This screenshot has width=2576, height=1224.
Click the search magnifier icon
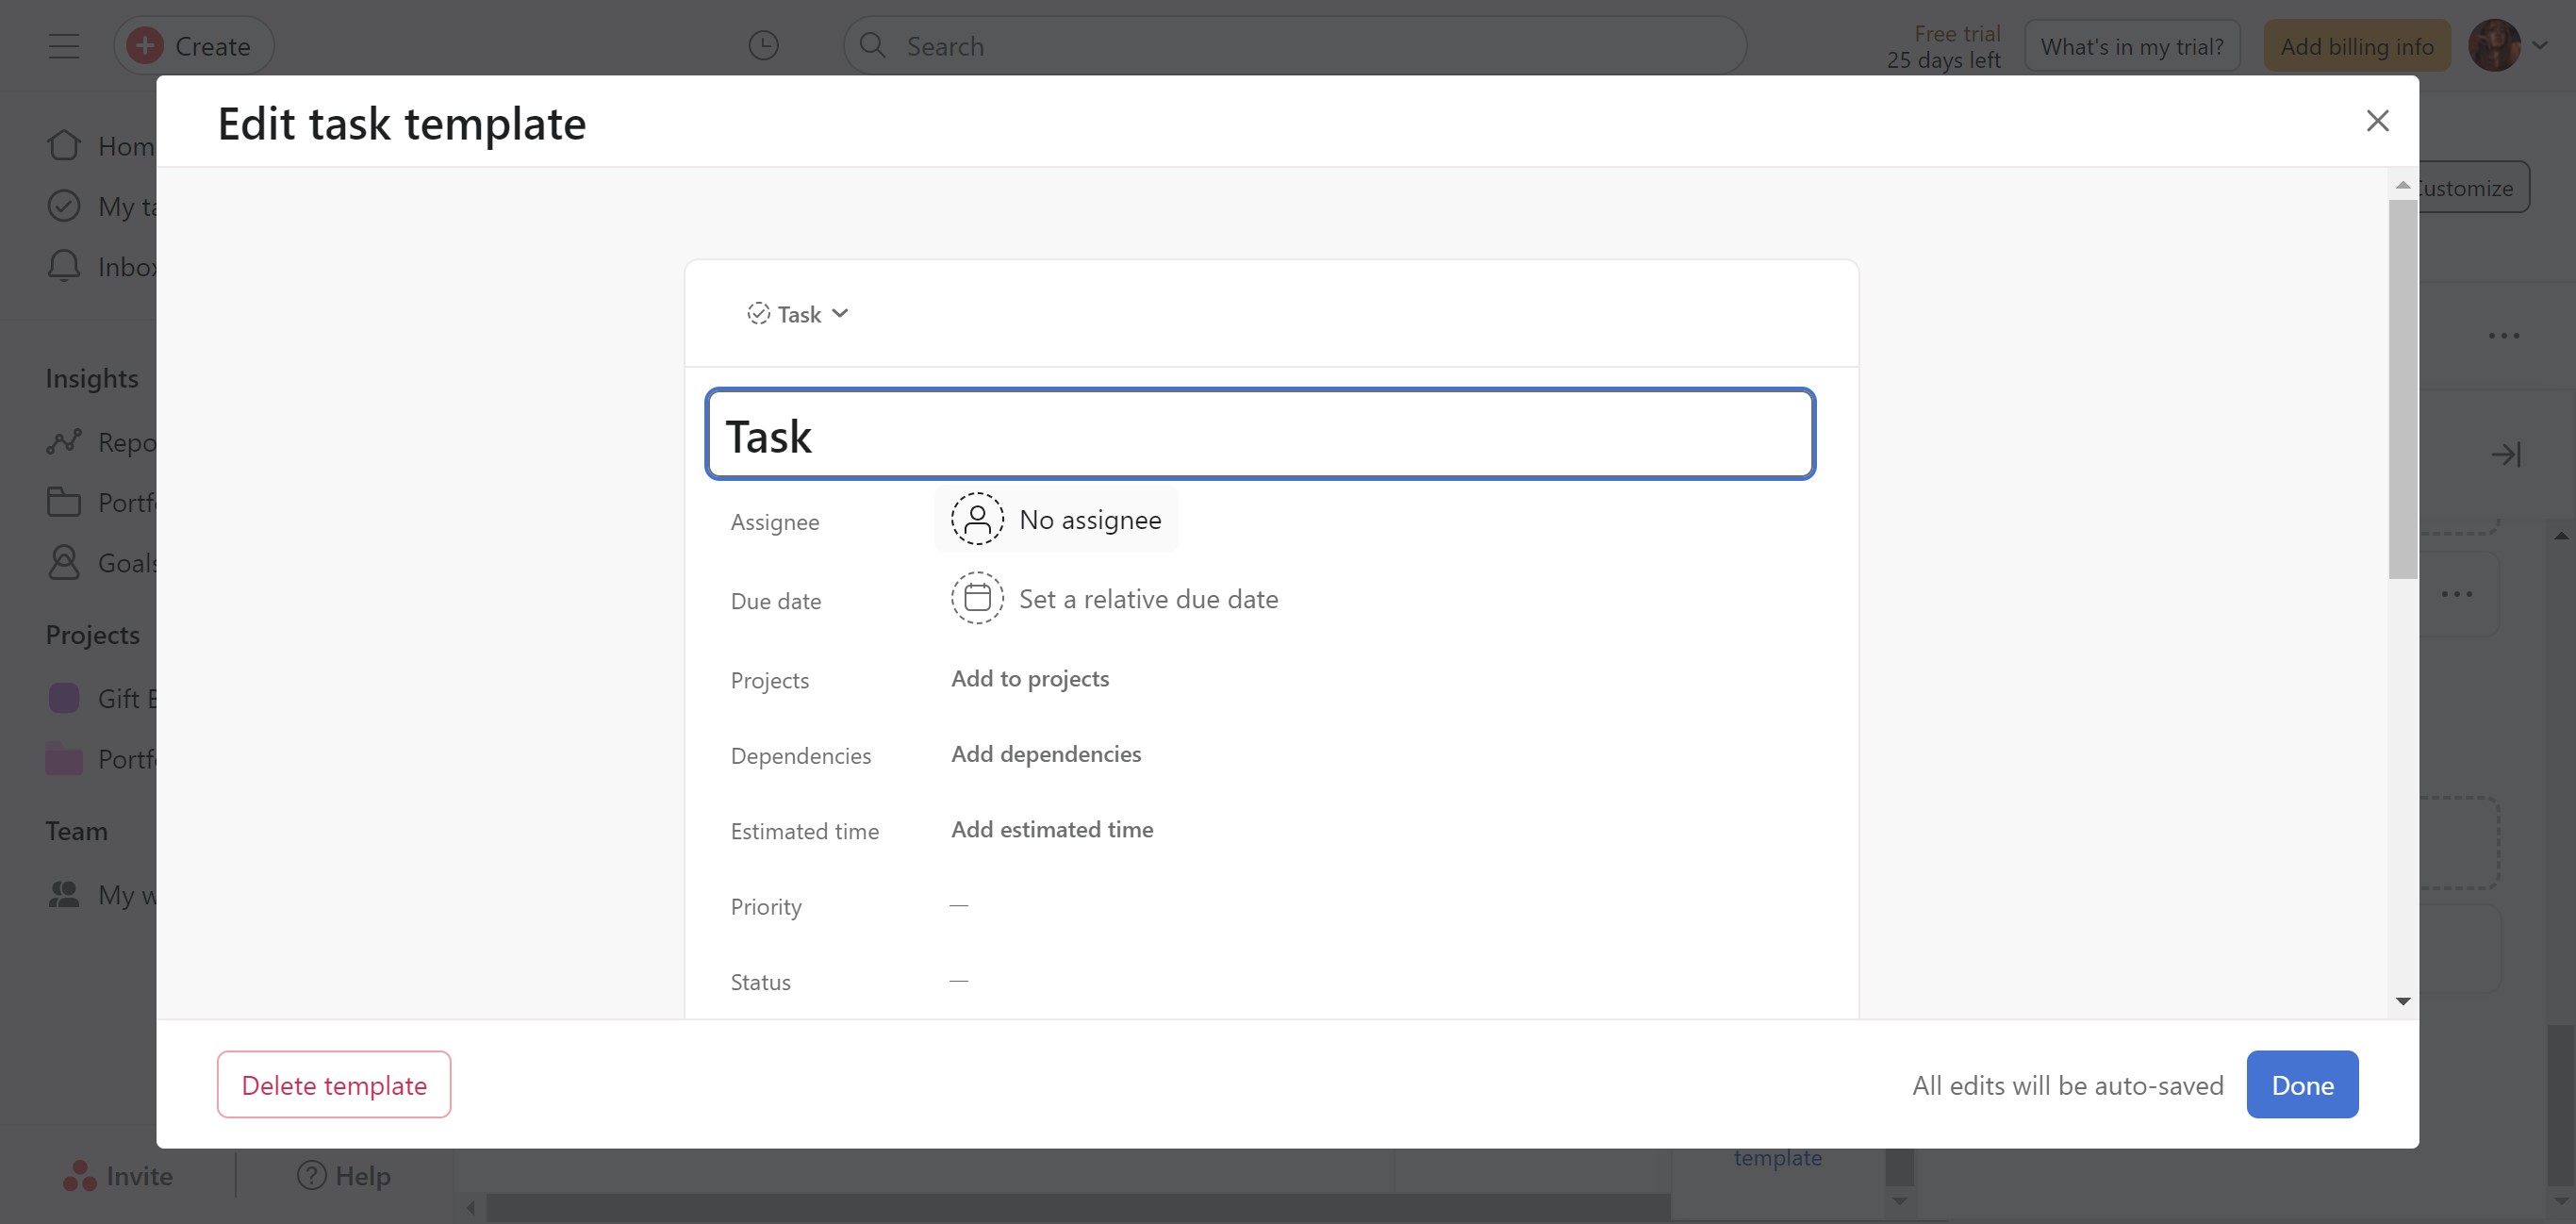click(873, 46)
